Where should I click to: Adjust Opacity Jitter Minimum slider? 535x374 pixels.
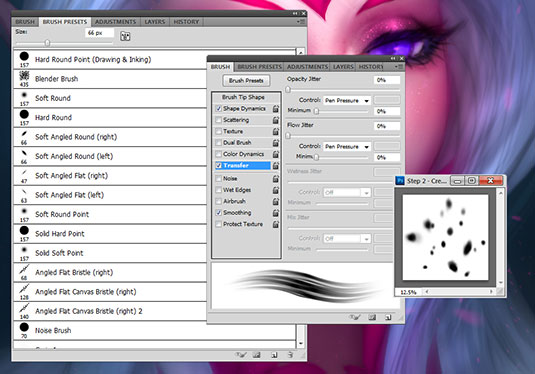[317, 111]
